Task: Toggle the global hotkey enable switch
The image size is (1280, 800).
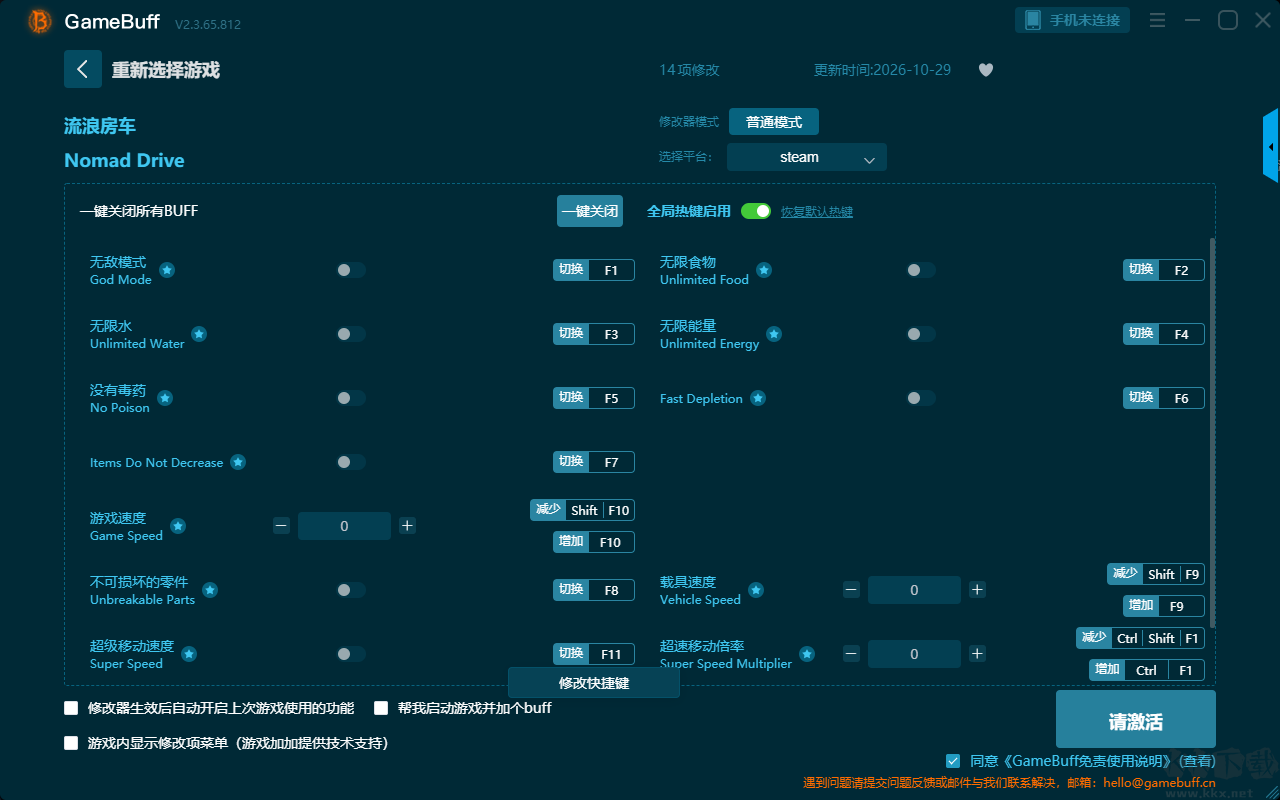Action: 756,211
